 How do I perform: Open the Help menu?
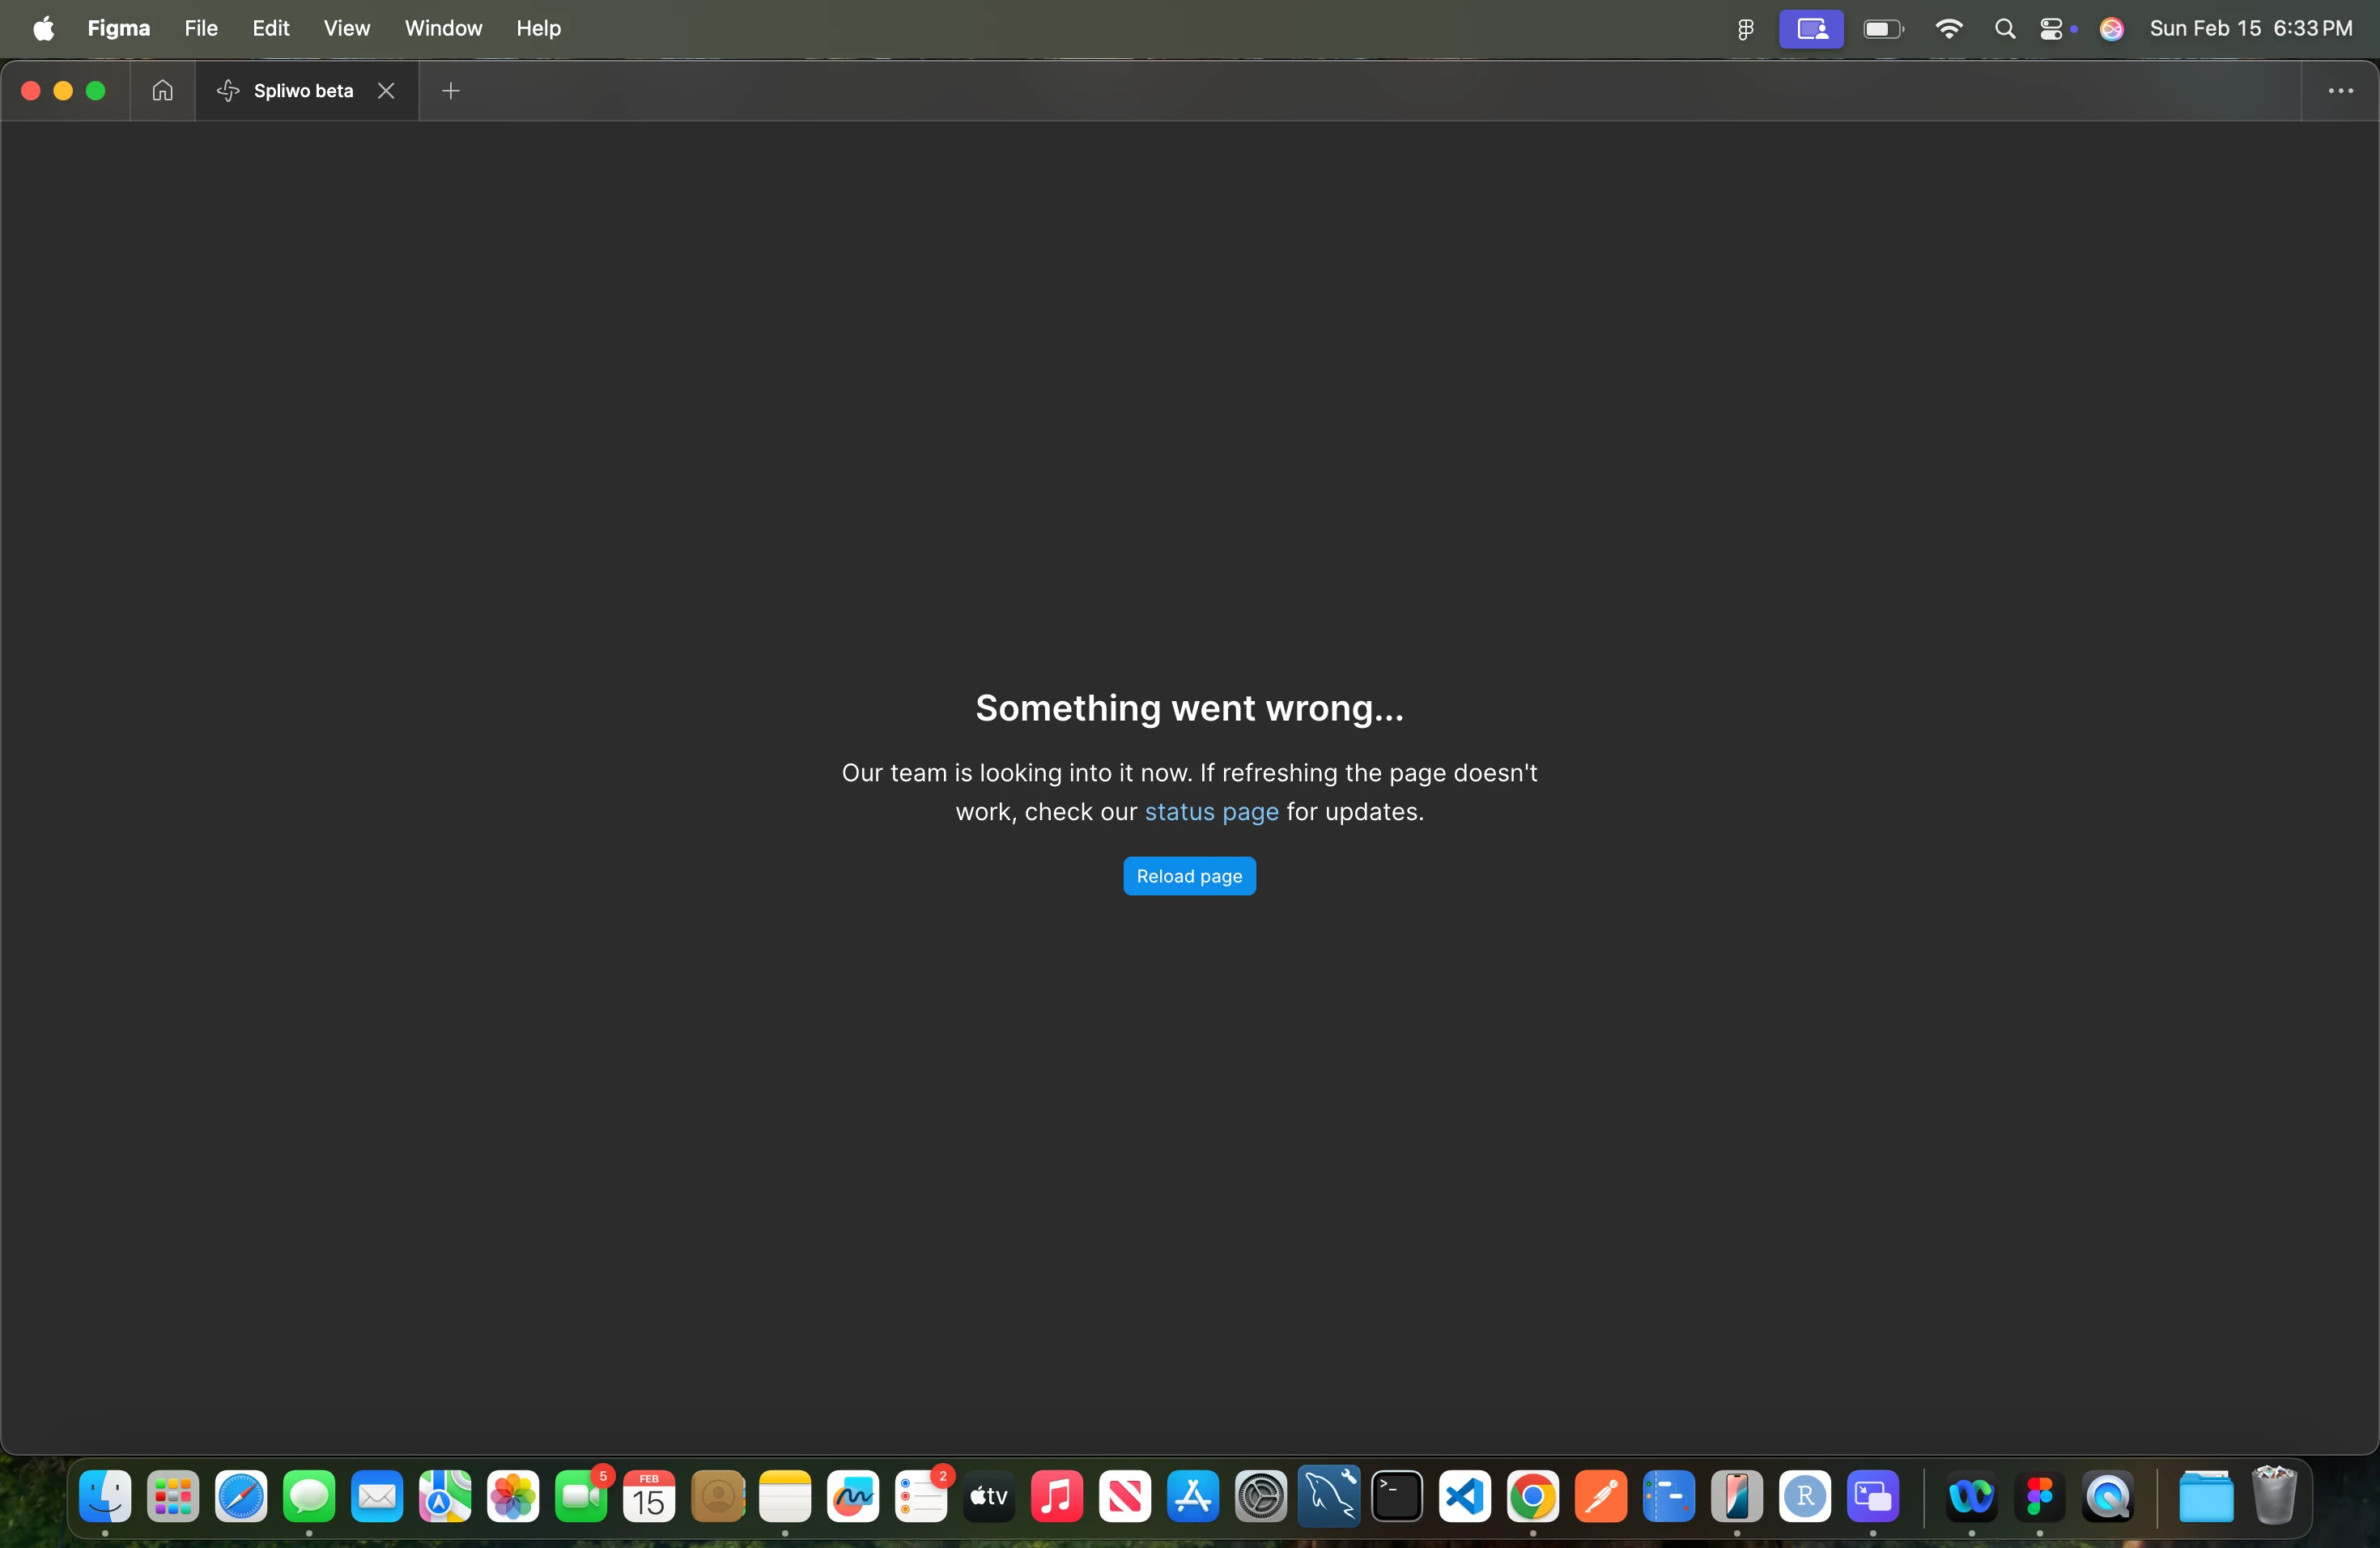[538, 28]
